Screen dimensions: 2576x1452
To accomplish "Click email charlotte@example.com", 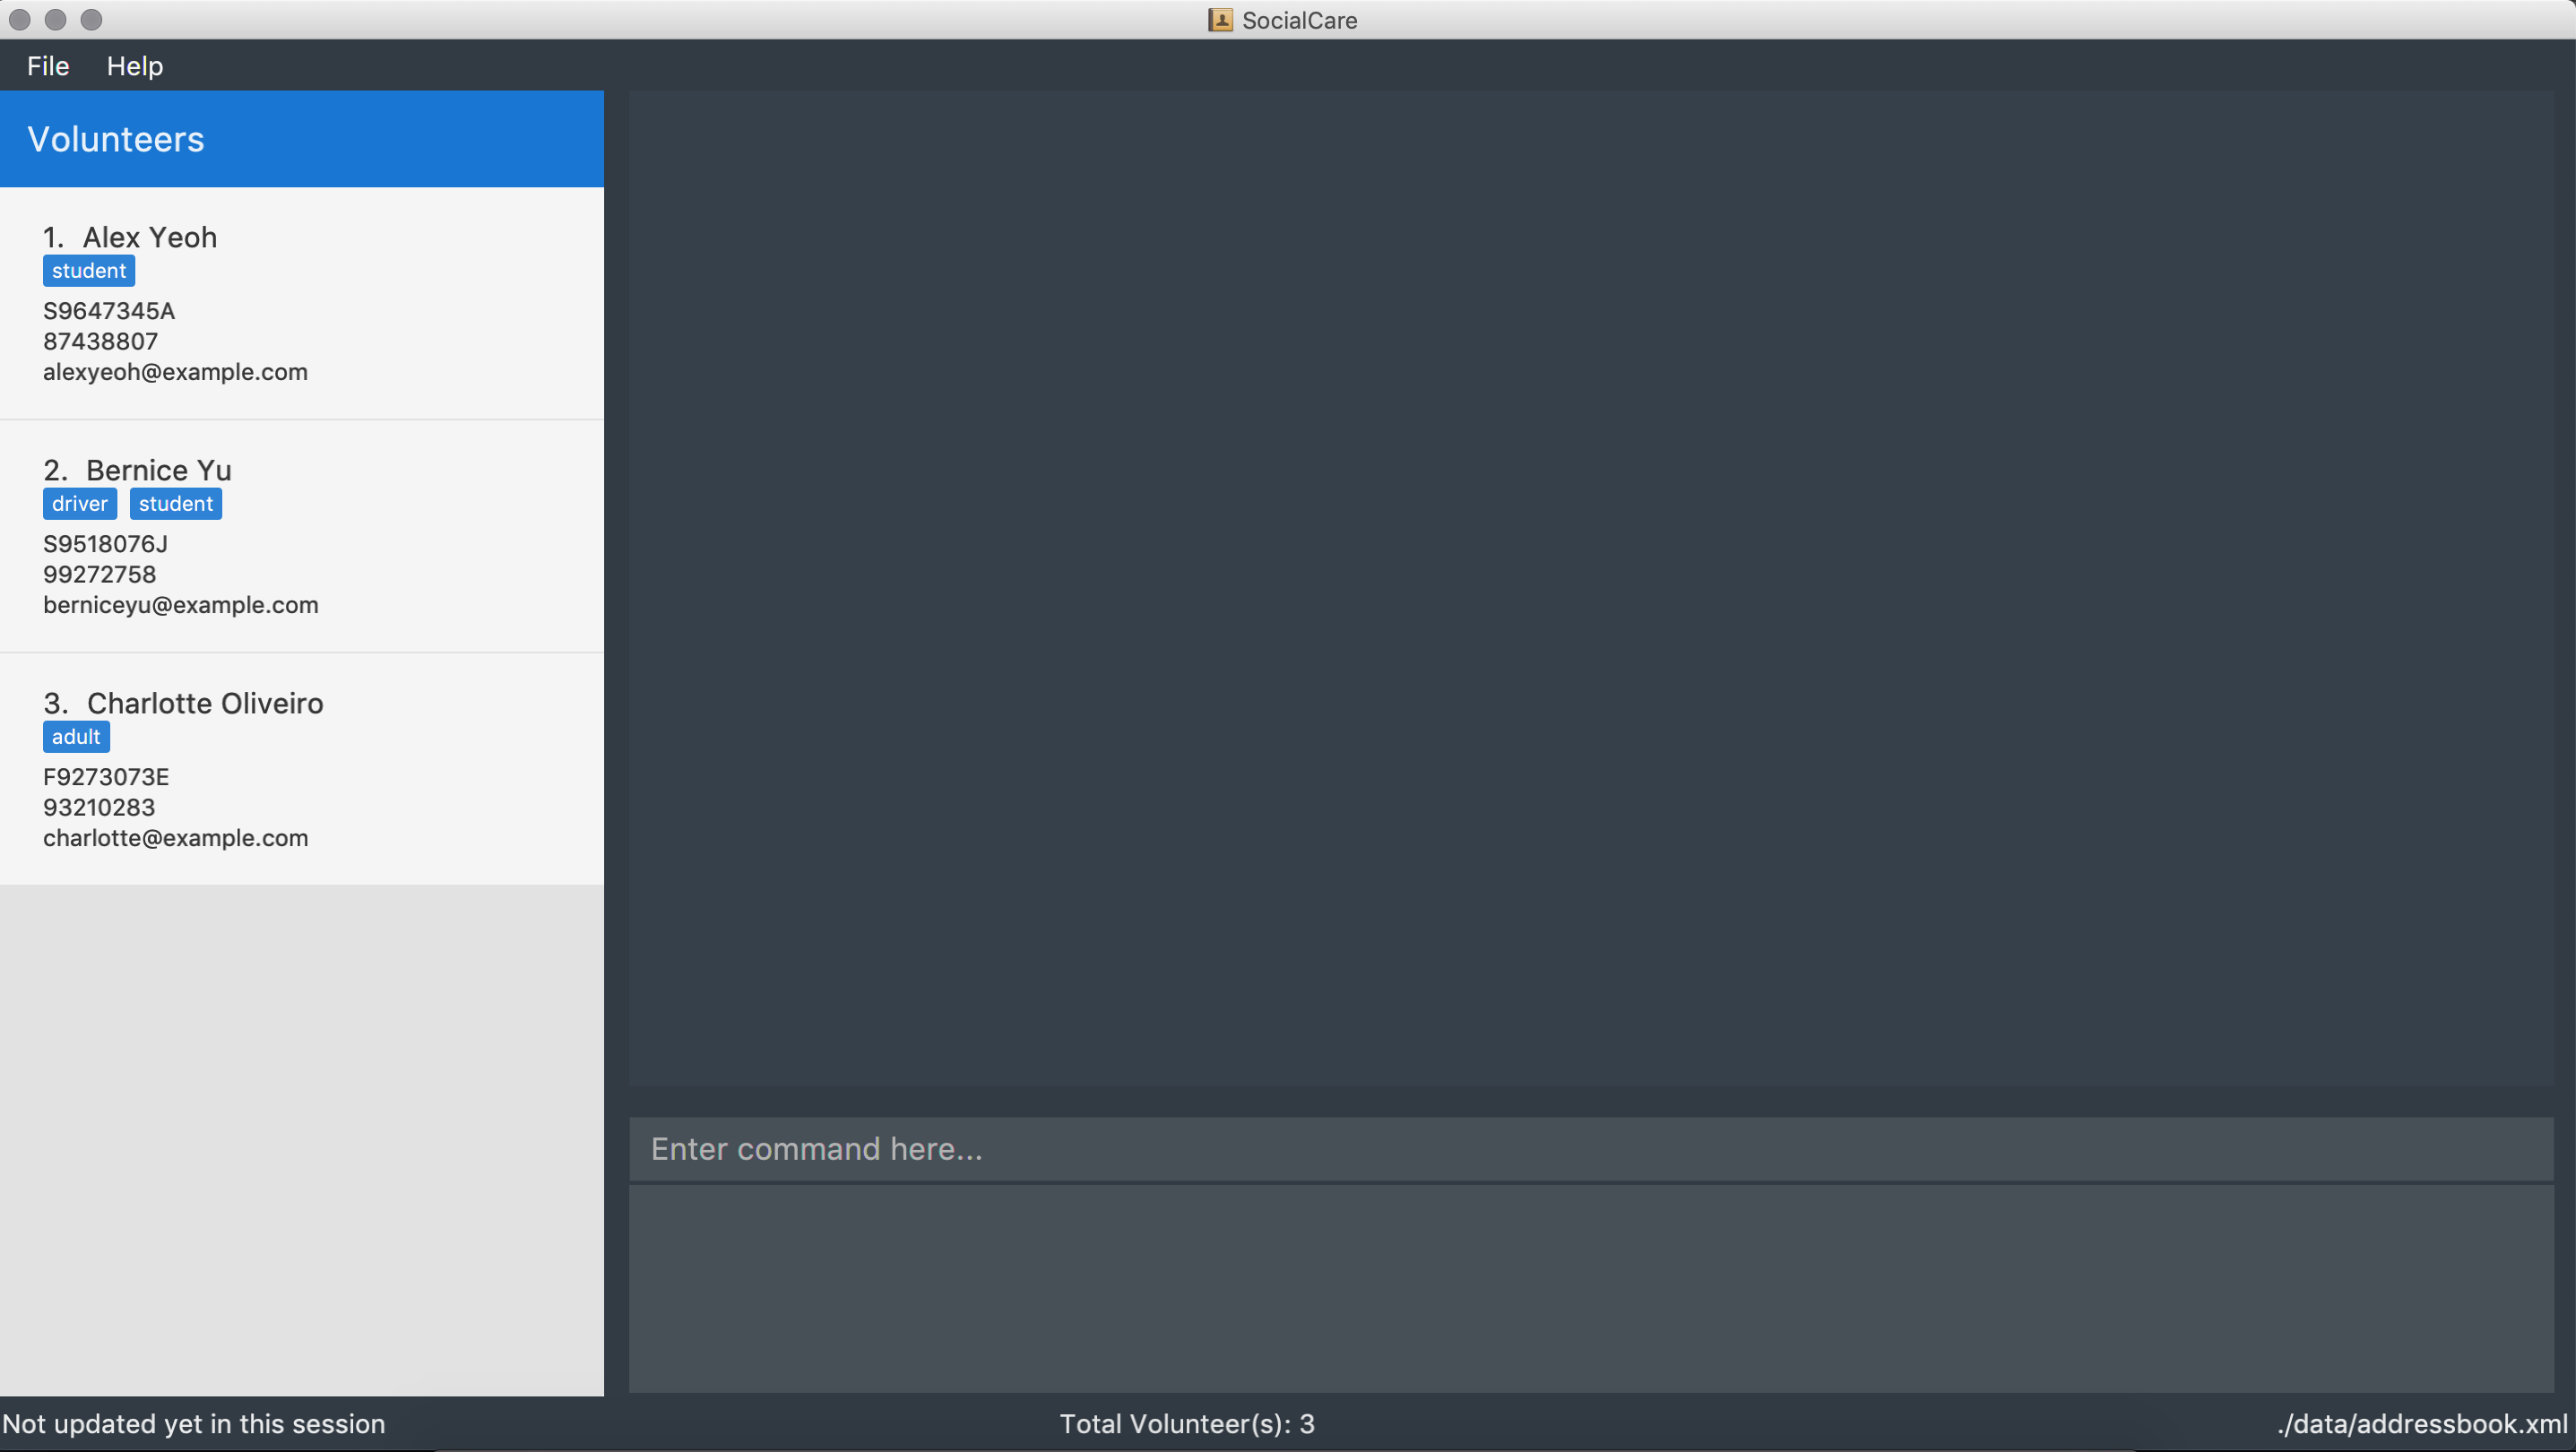I will tap(176, 838).
